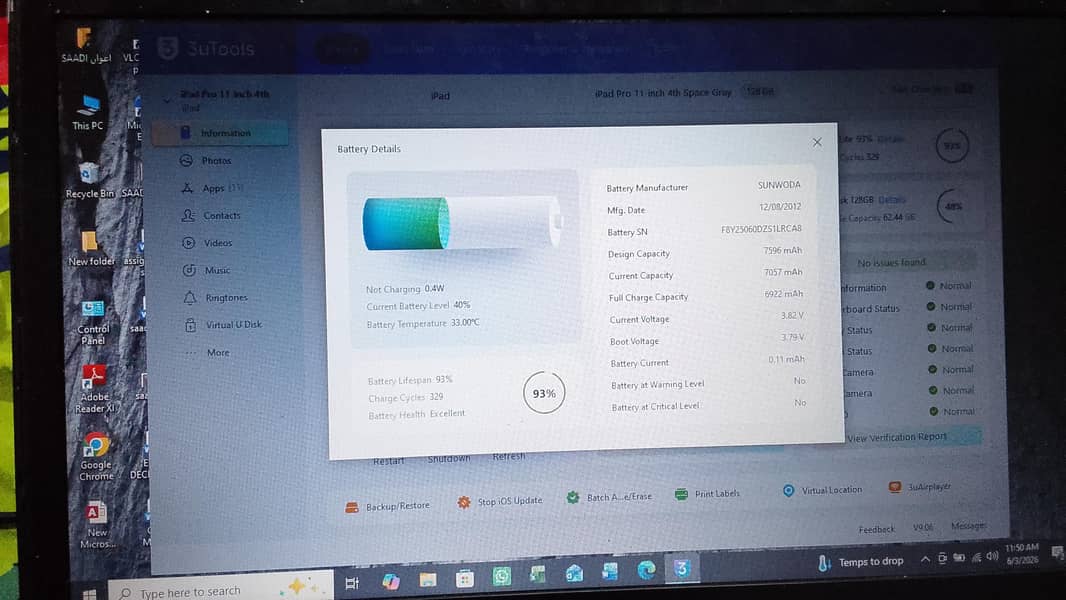Show hidden system tray icons
The height and width of the screenshot is (600, 1066).
[925, 559]
